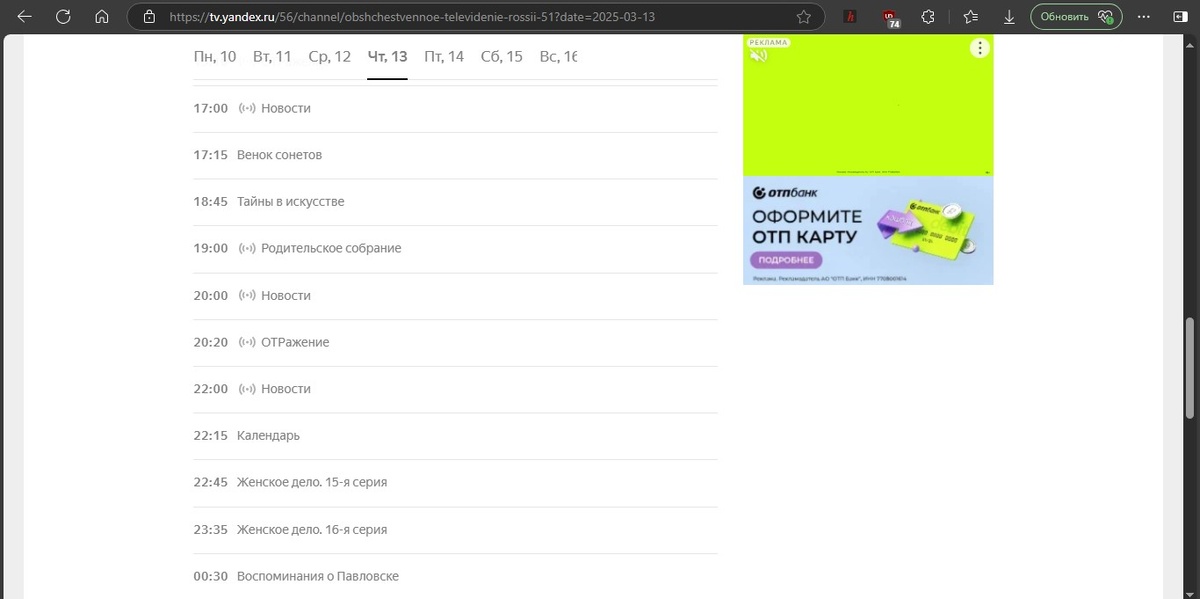View site info via the lock icon
Image resolution: width=1200 pixels, height=599 pixels.
tap(149, 17)
